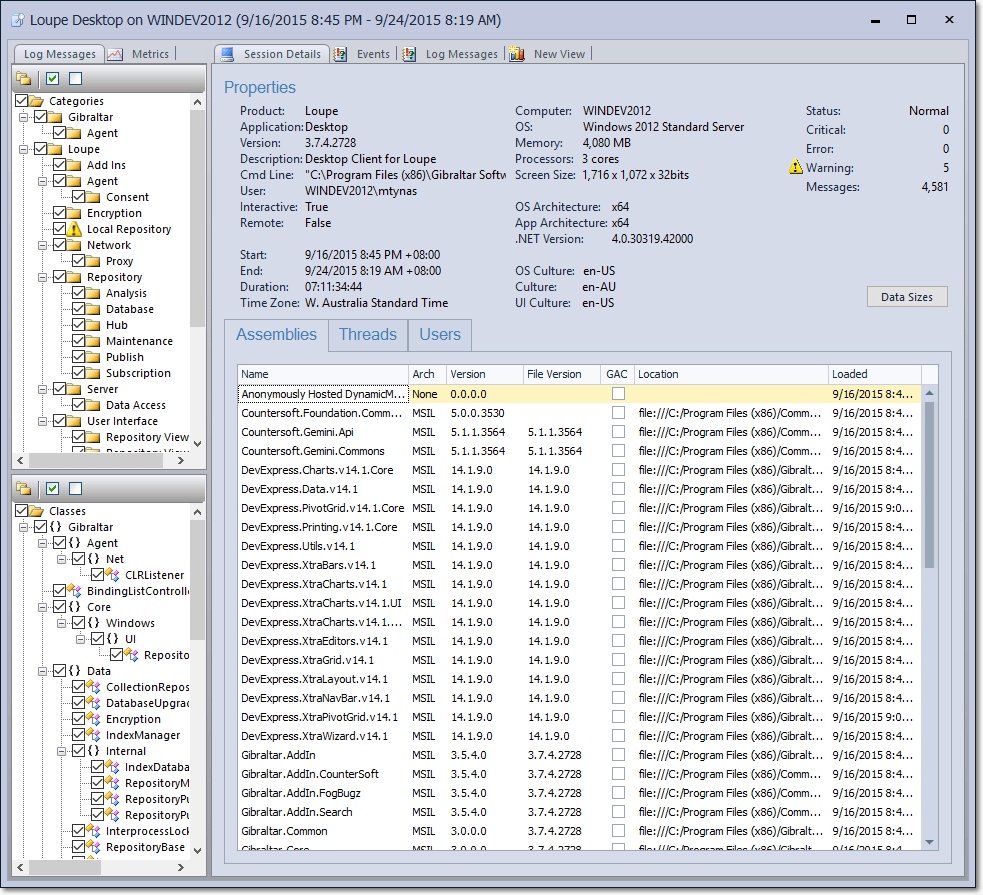Click the IndexManager class icon
983x895 pixels.
coord(93,735)
